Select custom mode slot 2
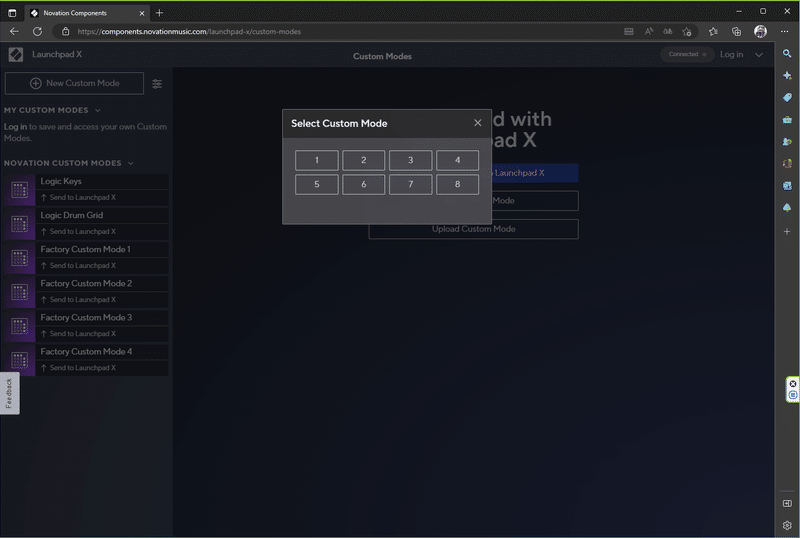800x538 pixels. pos(363,160)
